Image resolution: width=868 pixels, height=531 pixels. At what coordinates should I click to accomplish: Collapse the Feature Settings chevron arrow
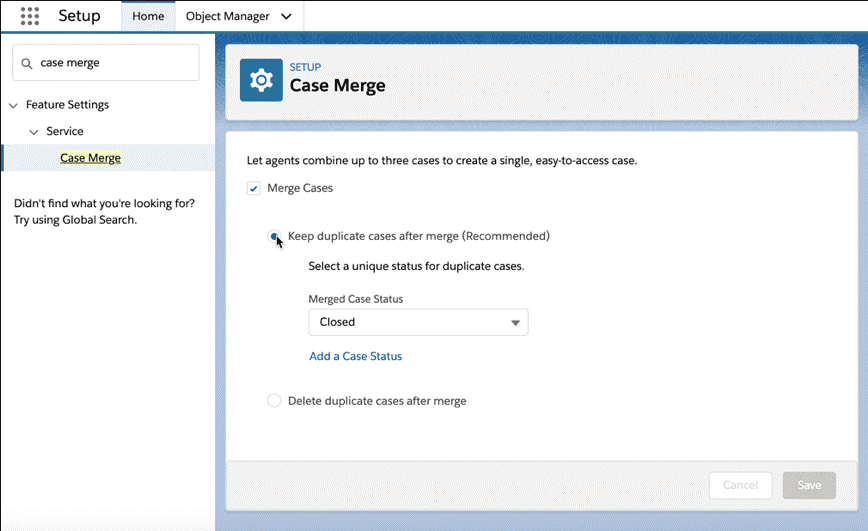click(13, 105)
